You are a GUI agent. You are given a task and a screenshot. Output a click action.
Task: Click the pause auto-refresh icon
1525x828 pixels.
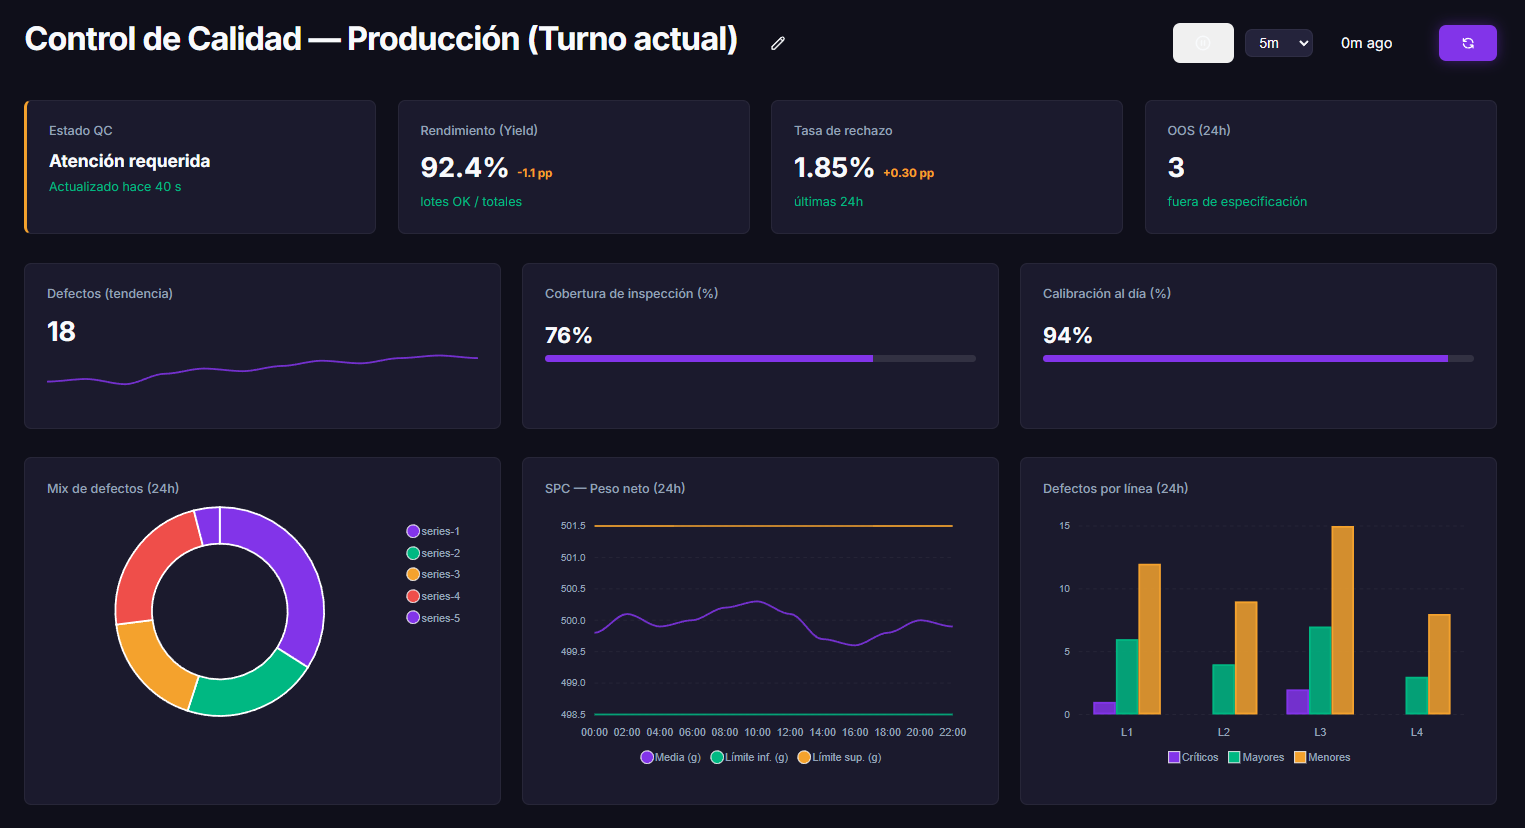pos(1202,43)
